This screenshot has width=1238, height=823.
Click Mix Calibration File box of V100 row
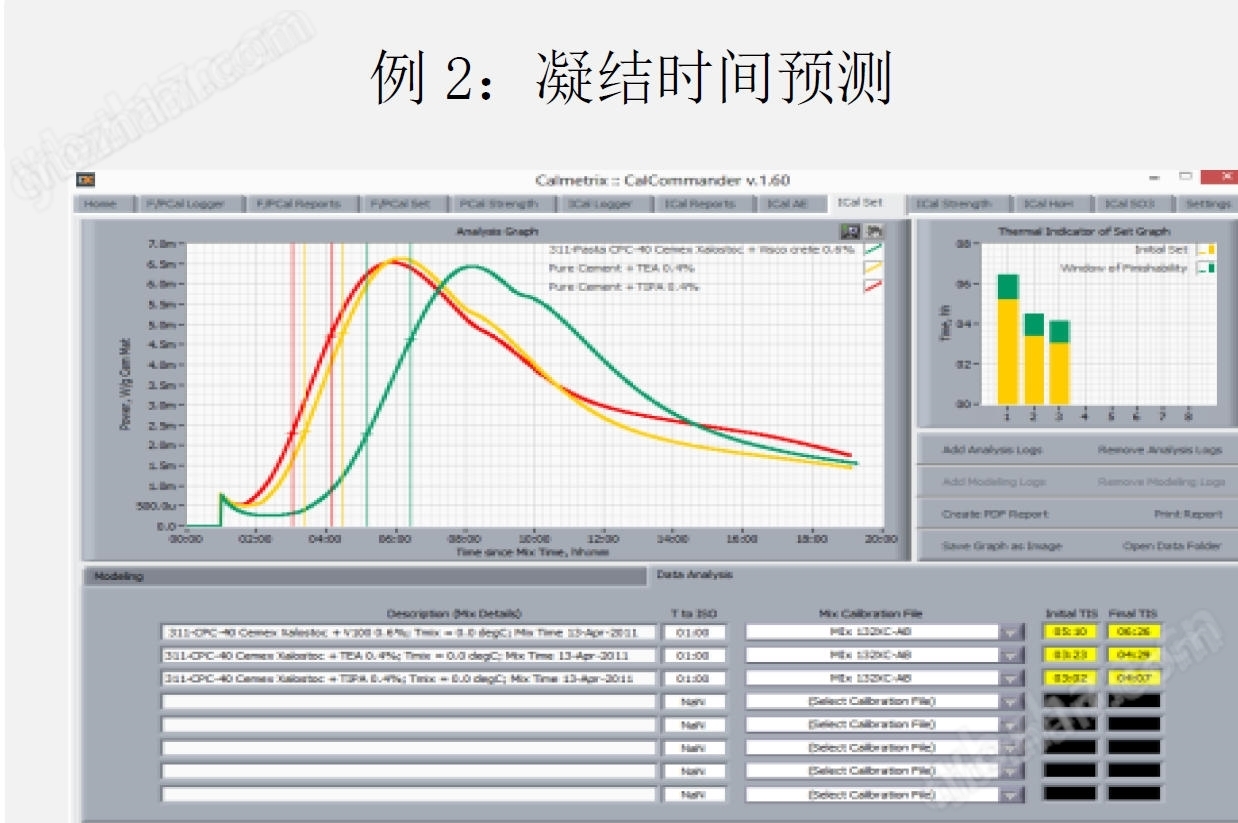[x=873, y=632]
